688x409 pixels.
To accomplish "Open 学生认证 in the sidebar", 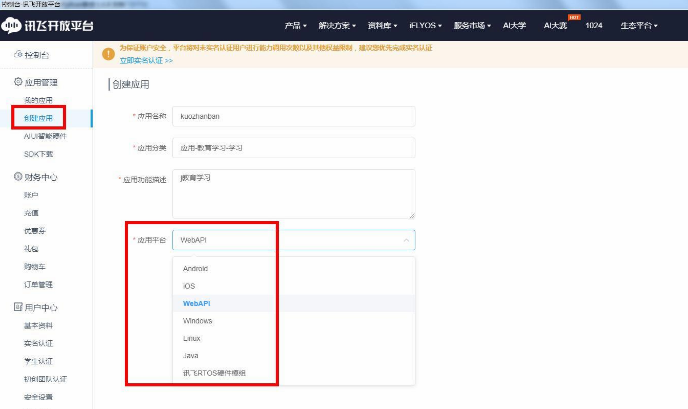I will coord(38,361).
